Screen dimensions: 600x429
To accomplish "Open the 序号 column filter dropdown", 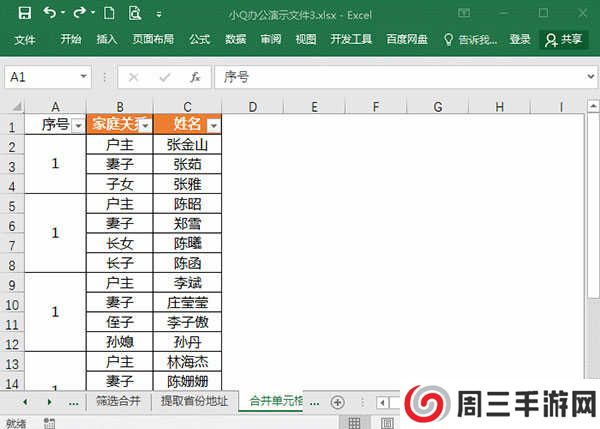I will pos(76,126).
